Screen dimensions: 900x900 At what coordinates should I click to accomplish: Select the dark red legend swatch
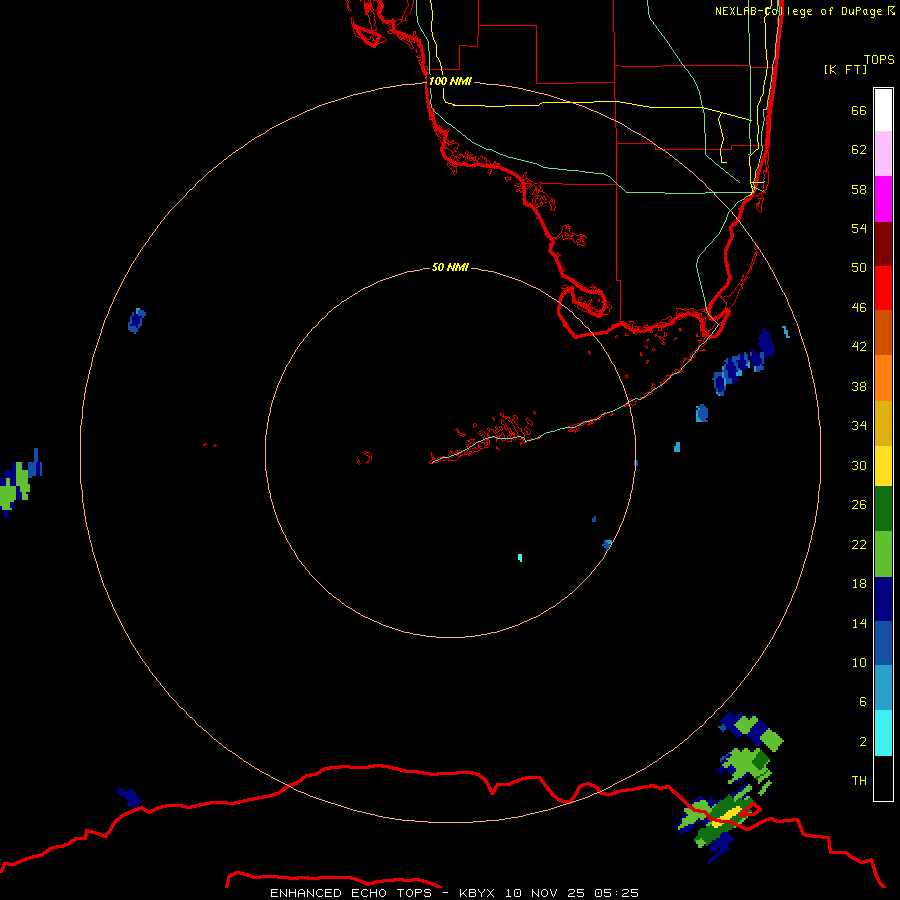tap(883, 243)
